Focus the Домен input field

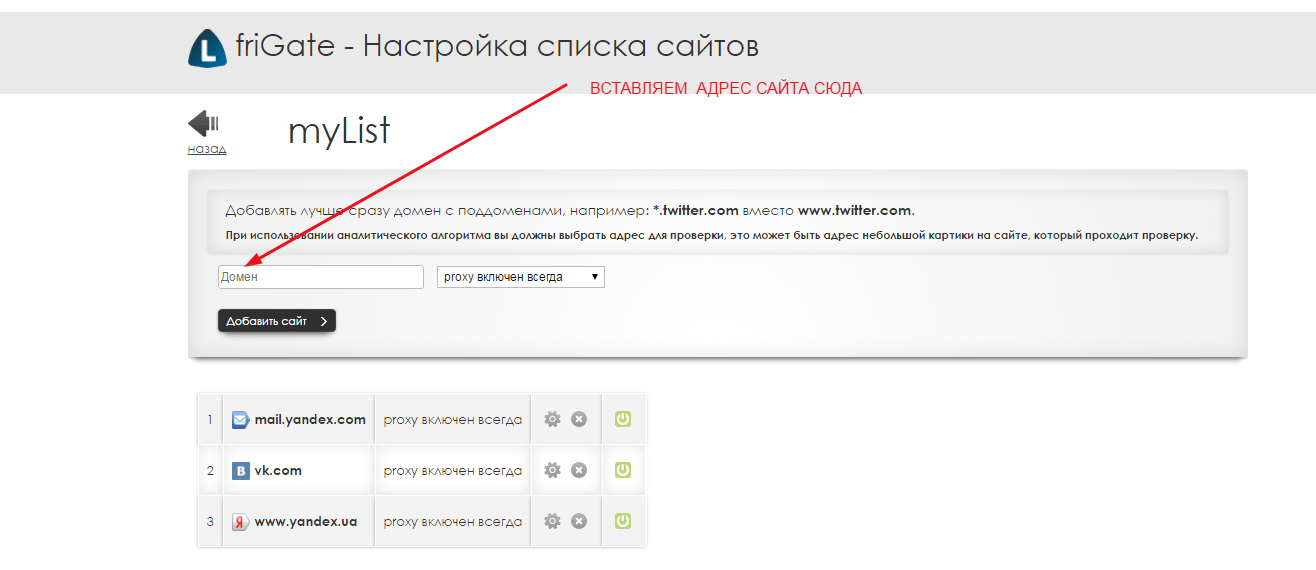click(x=321, y=277)
